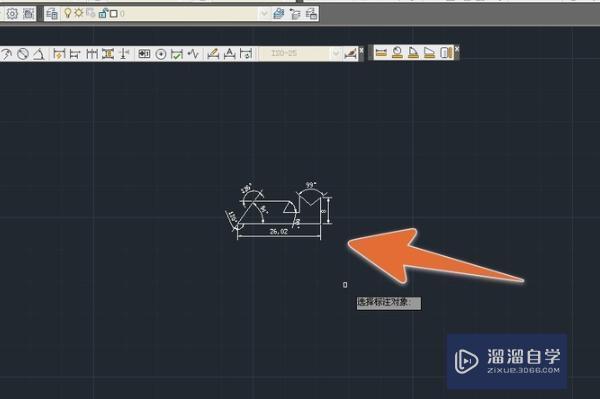Screen dimensions: 600x399
Task: Select the Continue dimension tool
Action: point(91,54)
